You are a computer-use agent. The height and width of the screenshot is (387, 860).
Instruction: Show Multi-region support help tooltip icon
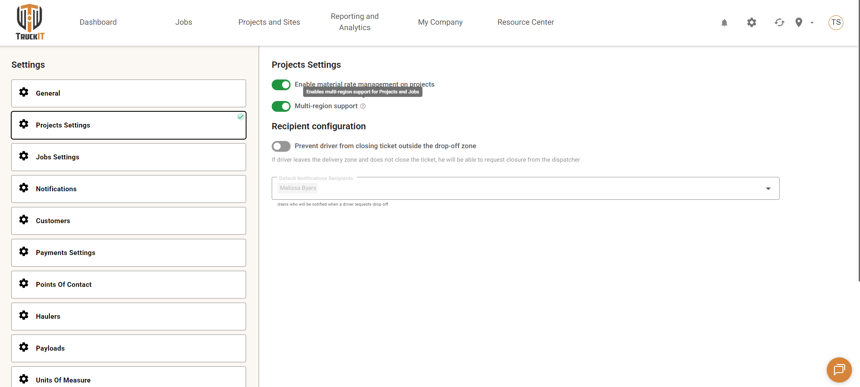[x=363, y=106]
